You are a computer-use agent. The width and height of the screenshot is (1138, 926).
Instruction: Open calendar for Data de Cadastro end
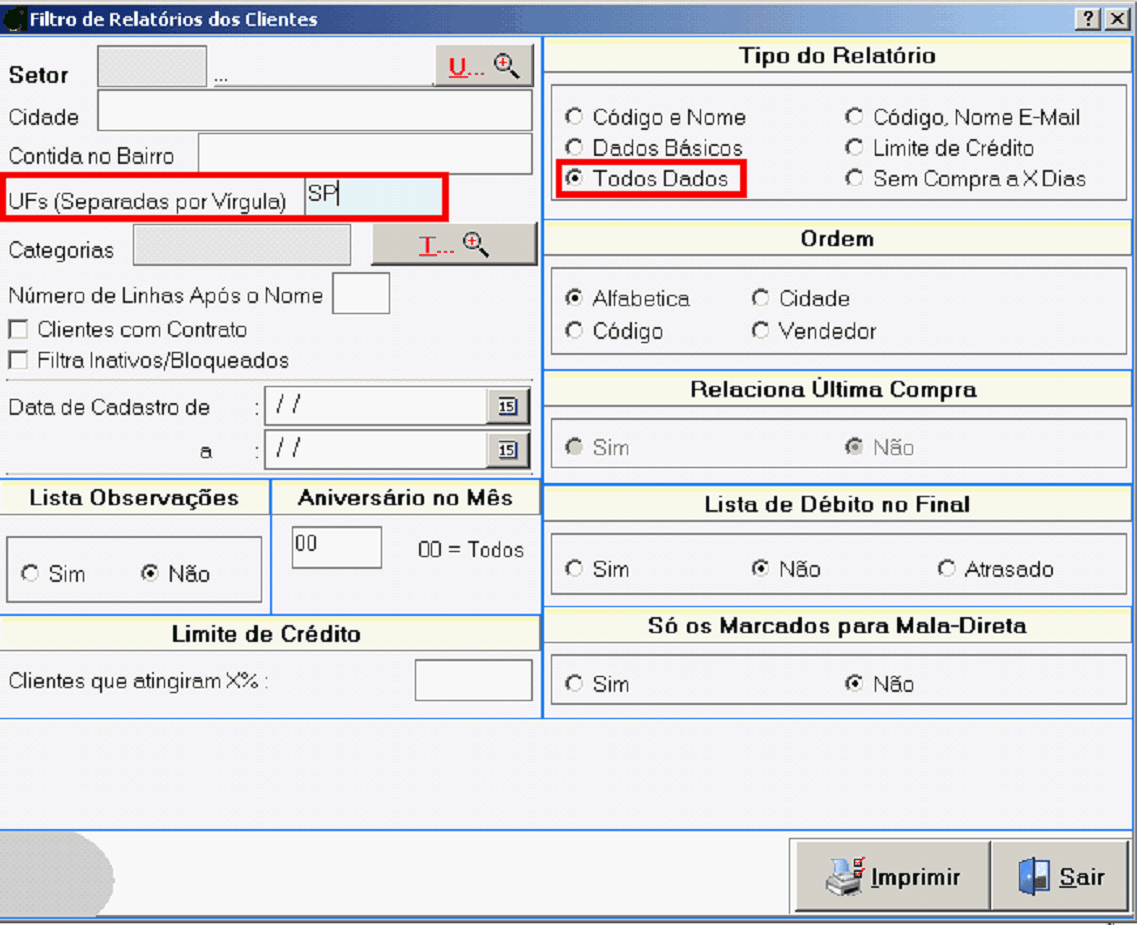pos(508,450)
